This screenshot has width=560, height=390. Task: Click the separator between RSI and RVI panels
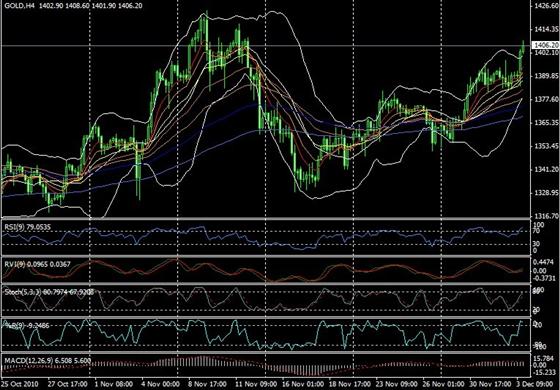click(x=266, y=256)
